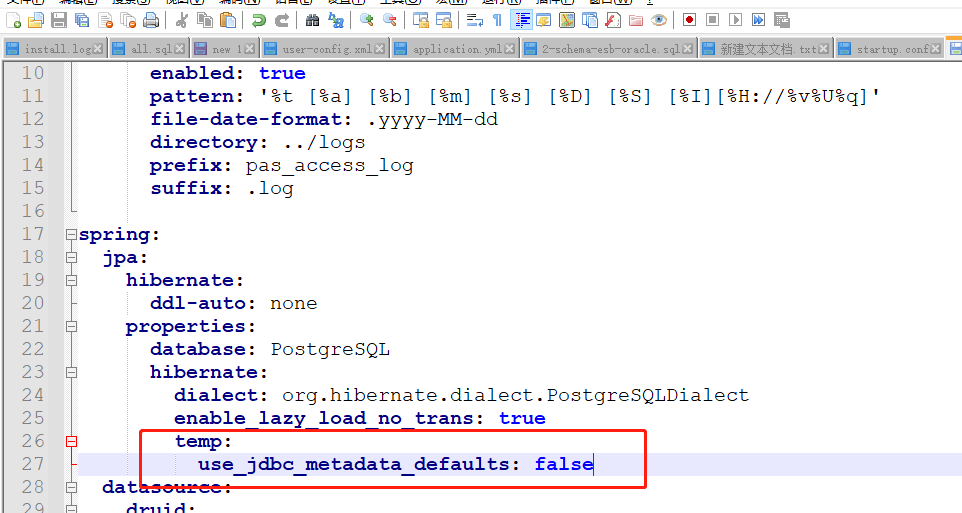Screen dimensions: 962x513
Task: Click the Print toolbar icon
Action: (x=150, y=19)
